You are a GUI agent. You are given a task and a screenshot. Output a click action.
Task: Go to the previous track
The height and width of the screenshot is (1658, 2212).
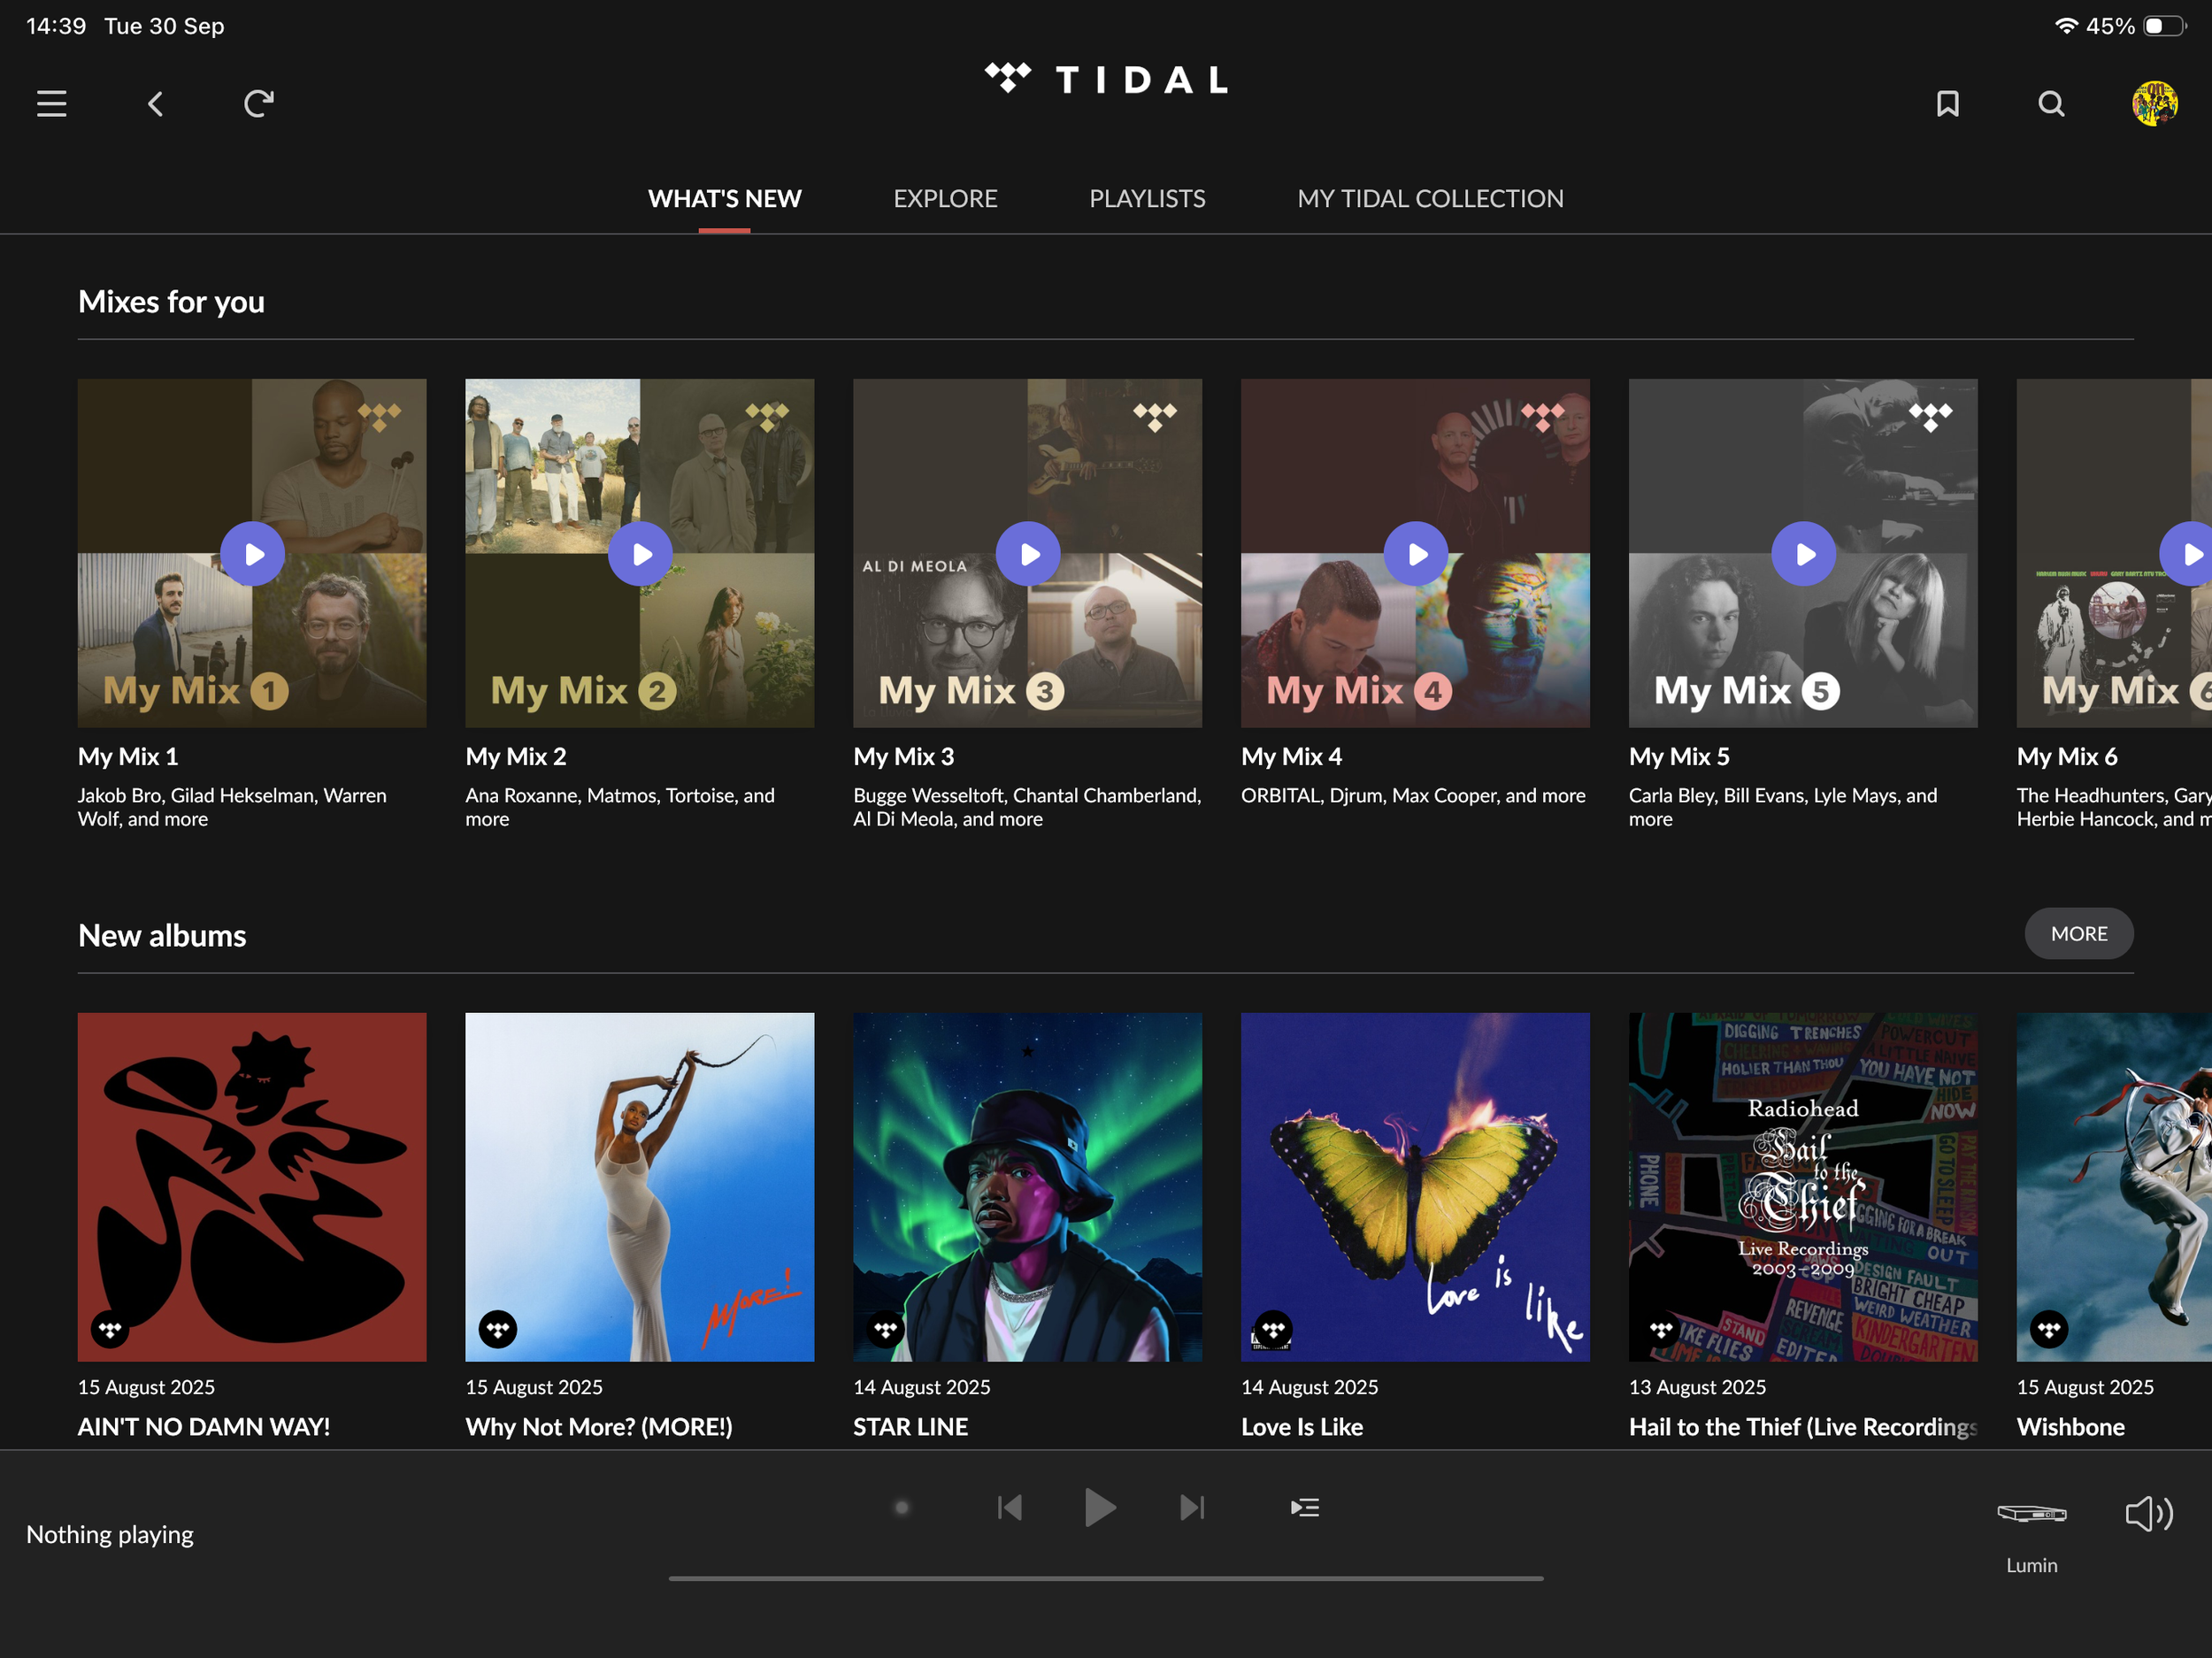(x=1010, y=1507)
